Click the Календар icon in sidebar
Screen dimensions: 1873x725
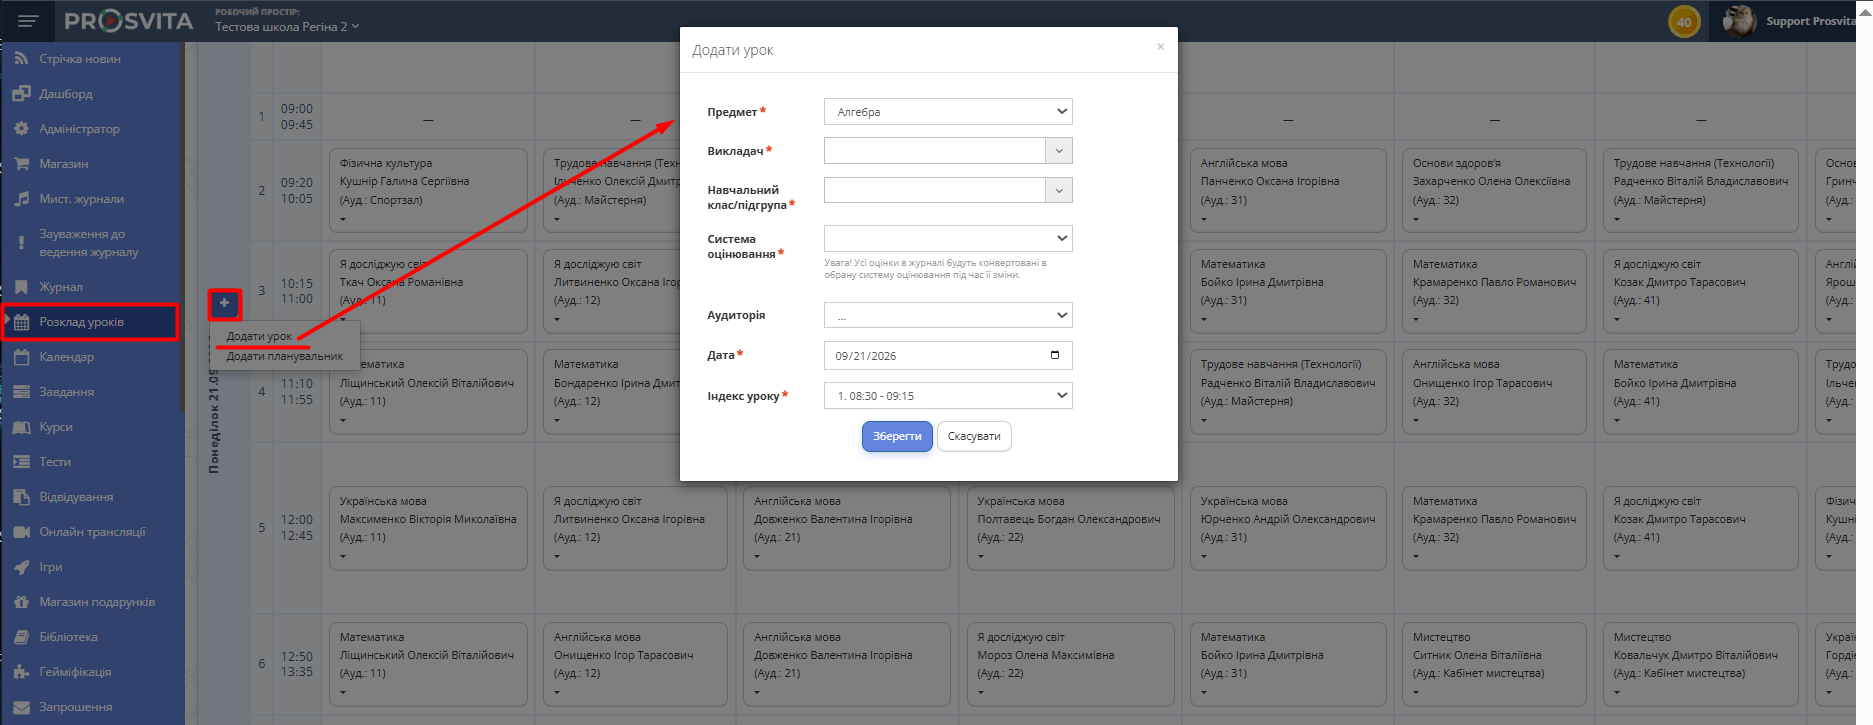pyautogui.click(x=21, y=357)
